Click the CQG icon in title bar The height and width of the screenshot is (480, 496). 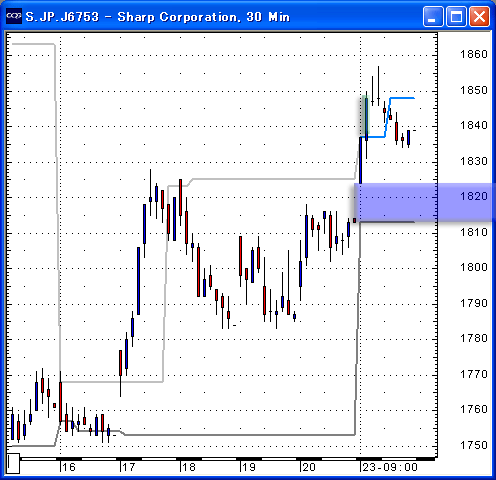(x=14, y=16)
